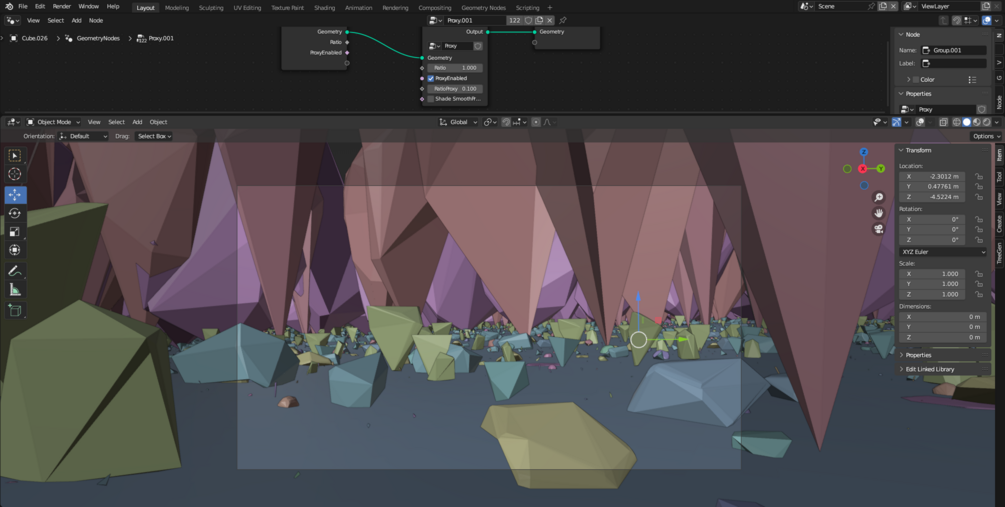Open XYZ Euler rotation mode dropdown
The image size is (1005, 507).
pos(943,252)
